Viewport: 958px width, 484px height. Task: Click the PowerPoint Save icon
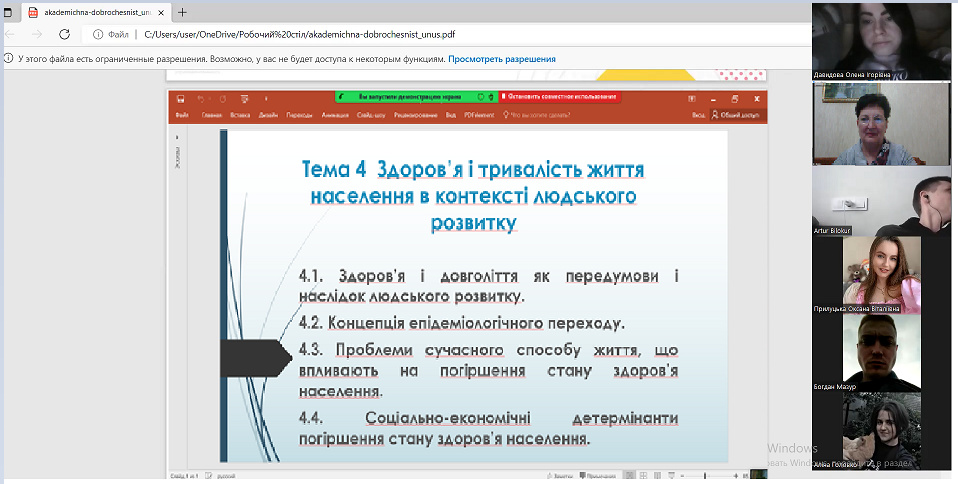(x=180, y=98)
